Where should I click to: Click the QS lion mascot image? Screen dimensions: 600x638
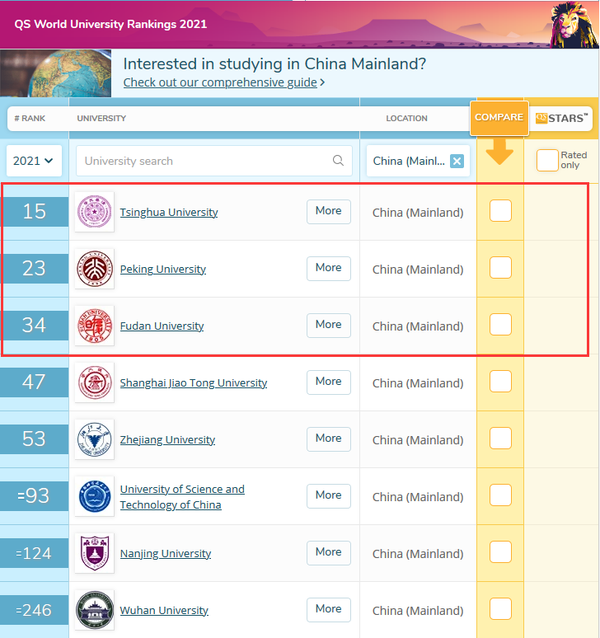coord(574,24)
